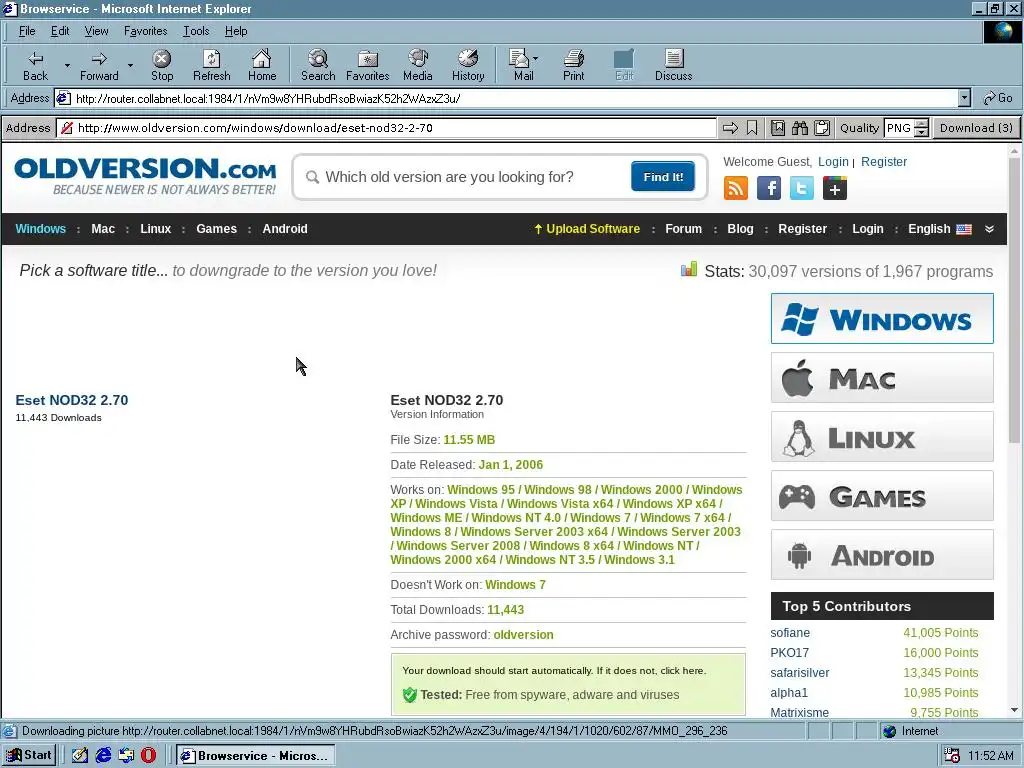Open the Twitter social icon
1024x768 pixels.
(801, 188)
